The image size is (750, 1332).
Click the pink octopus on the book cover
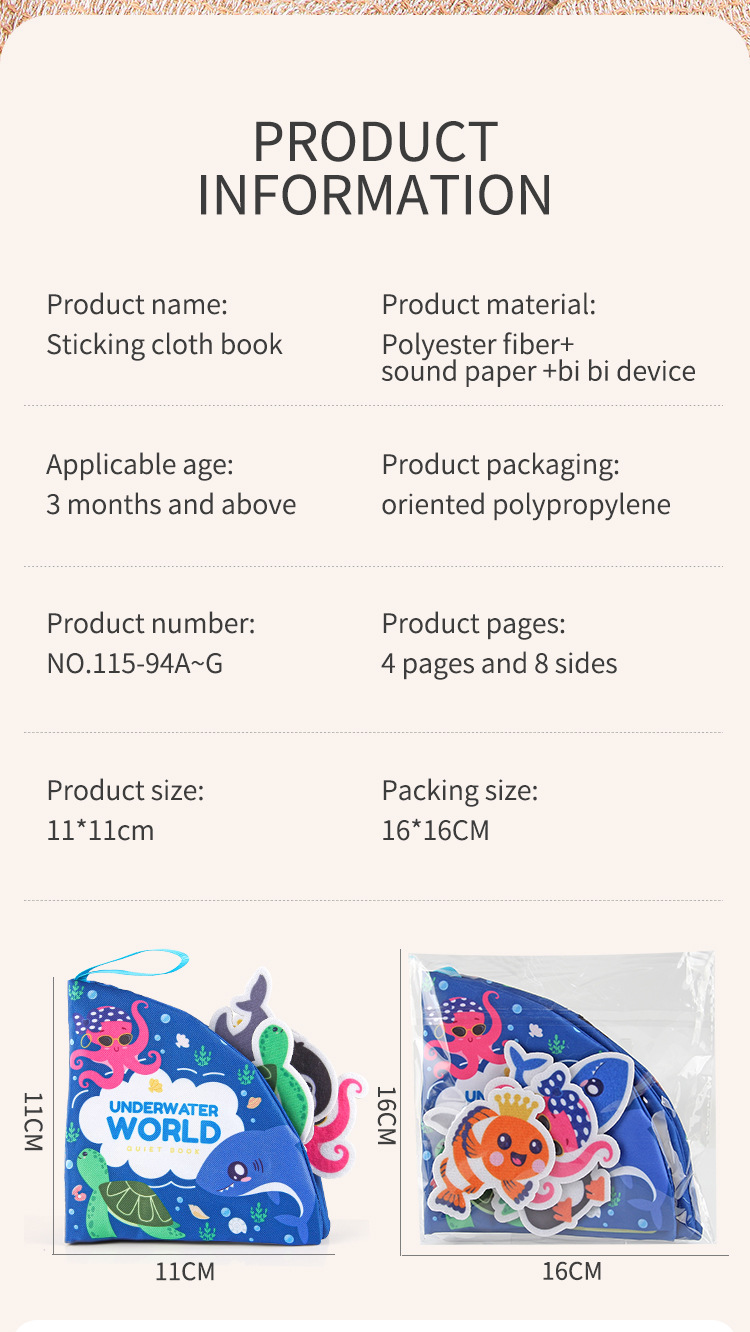tap(112, 1042)
